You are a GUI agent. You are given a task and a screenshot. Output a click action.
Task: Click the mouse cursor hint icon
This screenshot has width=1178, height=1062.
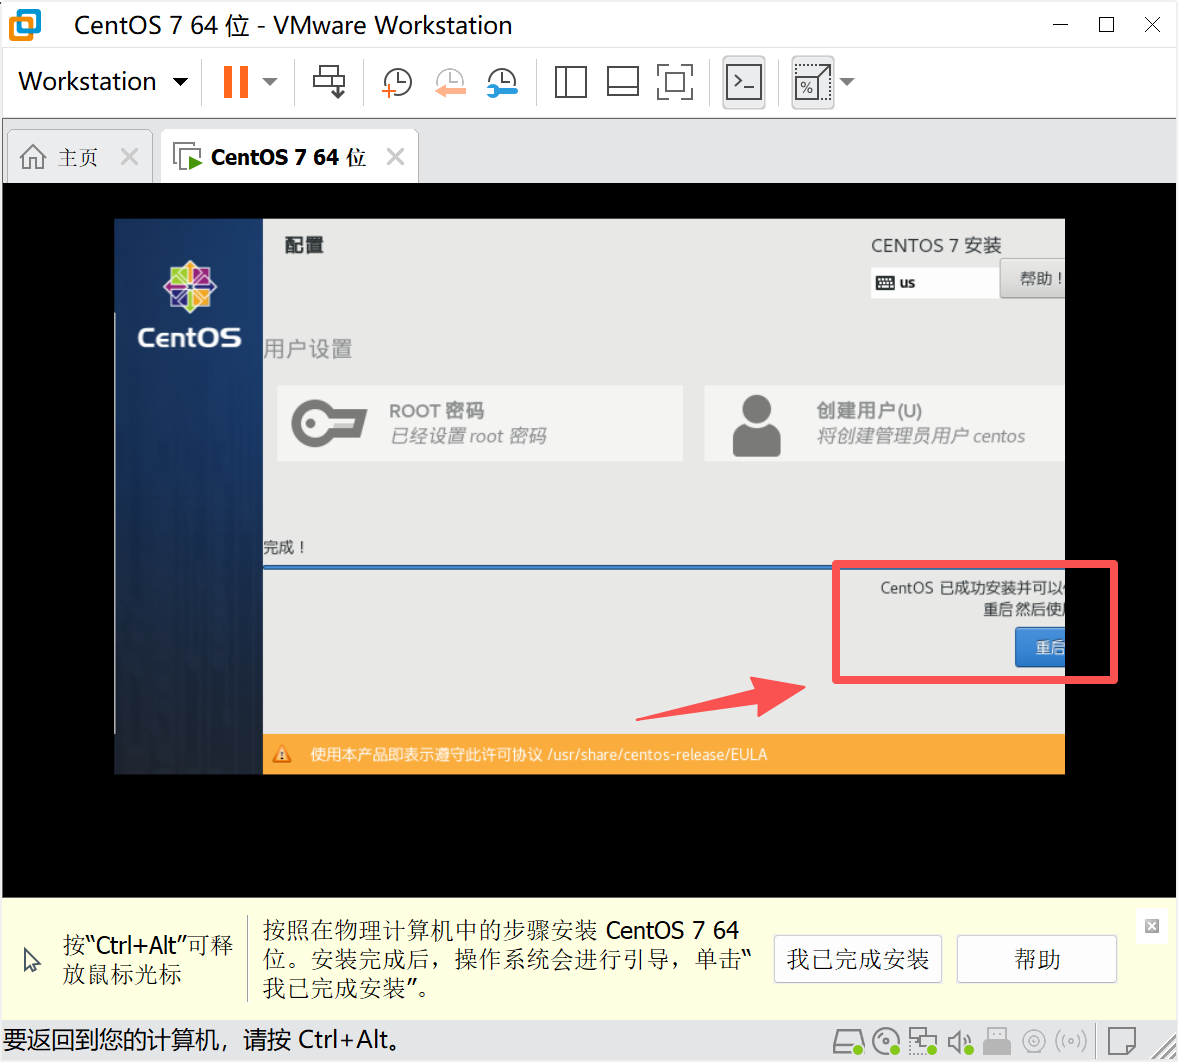pyautogui.click(x=32, y=960)
